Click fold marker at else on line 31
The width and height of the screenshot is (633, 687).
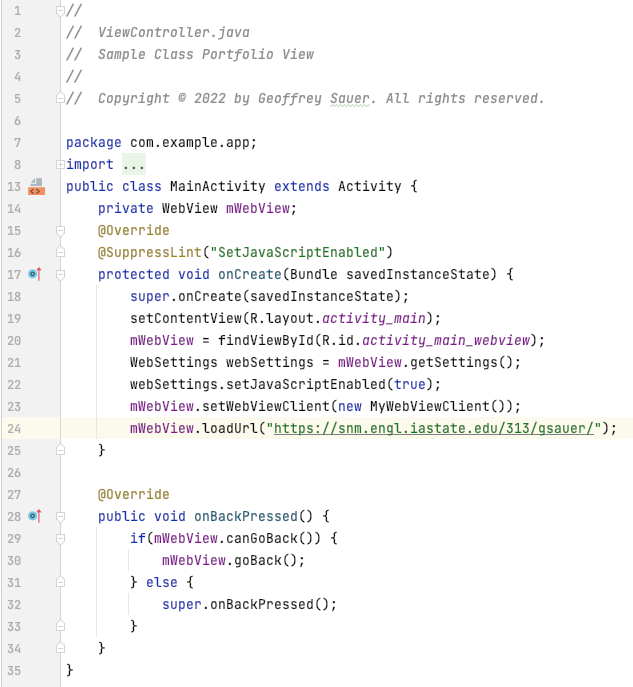pyautogui.click(x=60, y=582)
